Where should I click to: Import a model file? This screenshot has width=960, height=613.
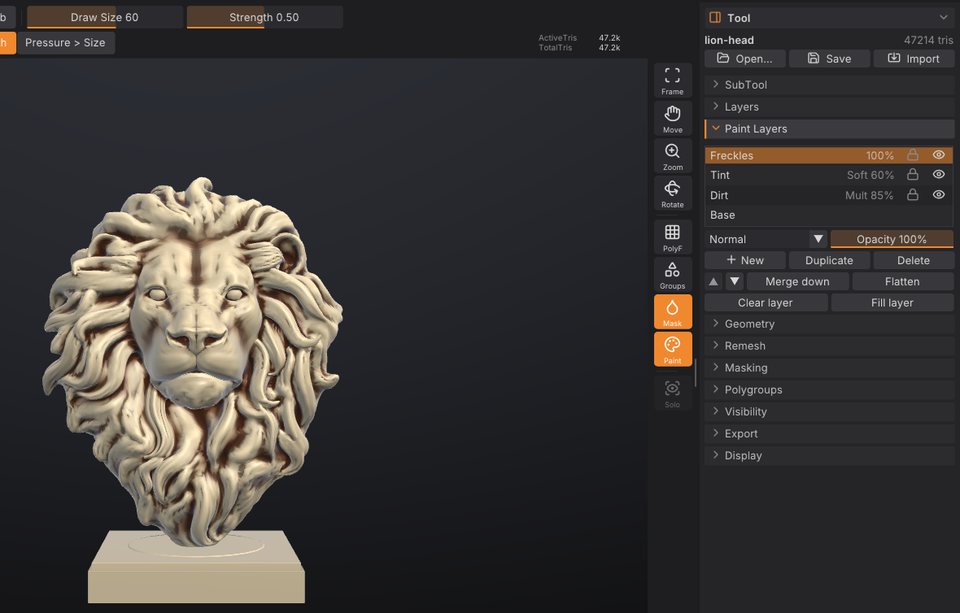(x=914, y=59)
